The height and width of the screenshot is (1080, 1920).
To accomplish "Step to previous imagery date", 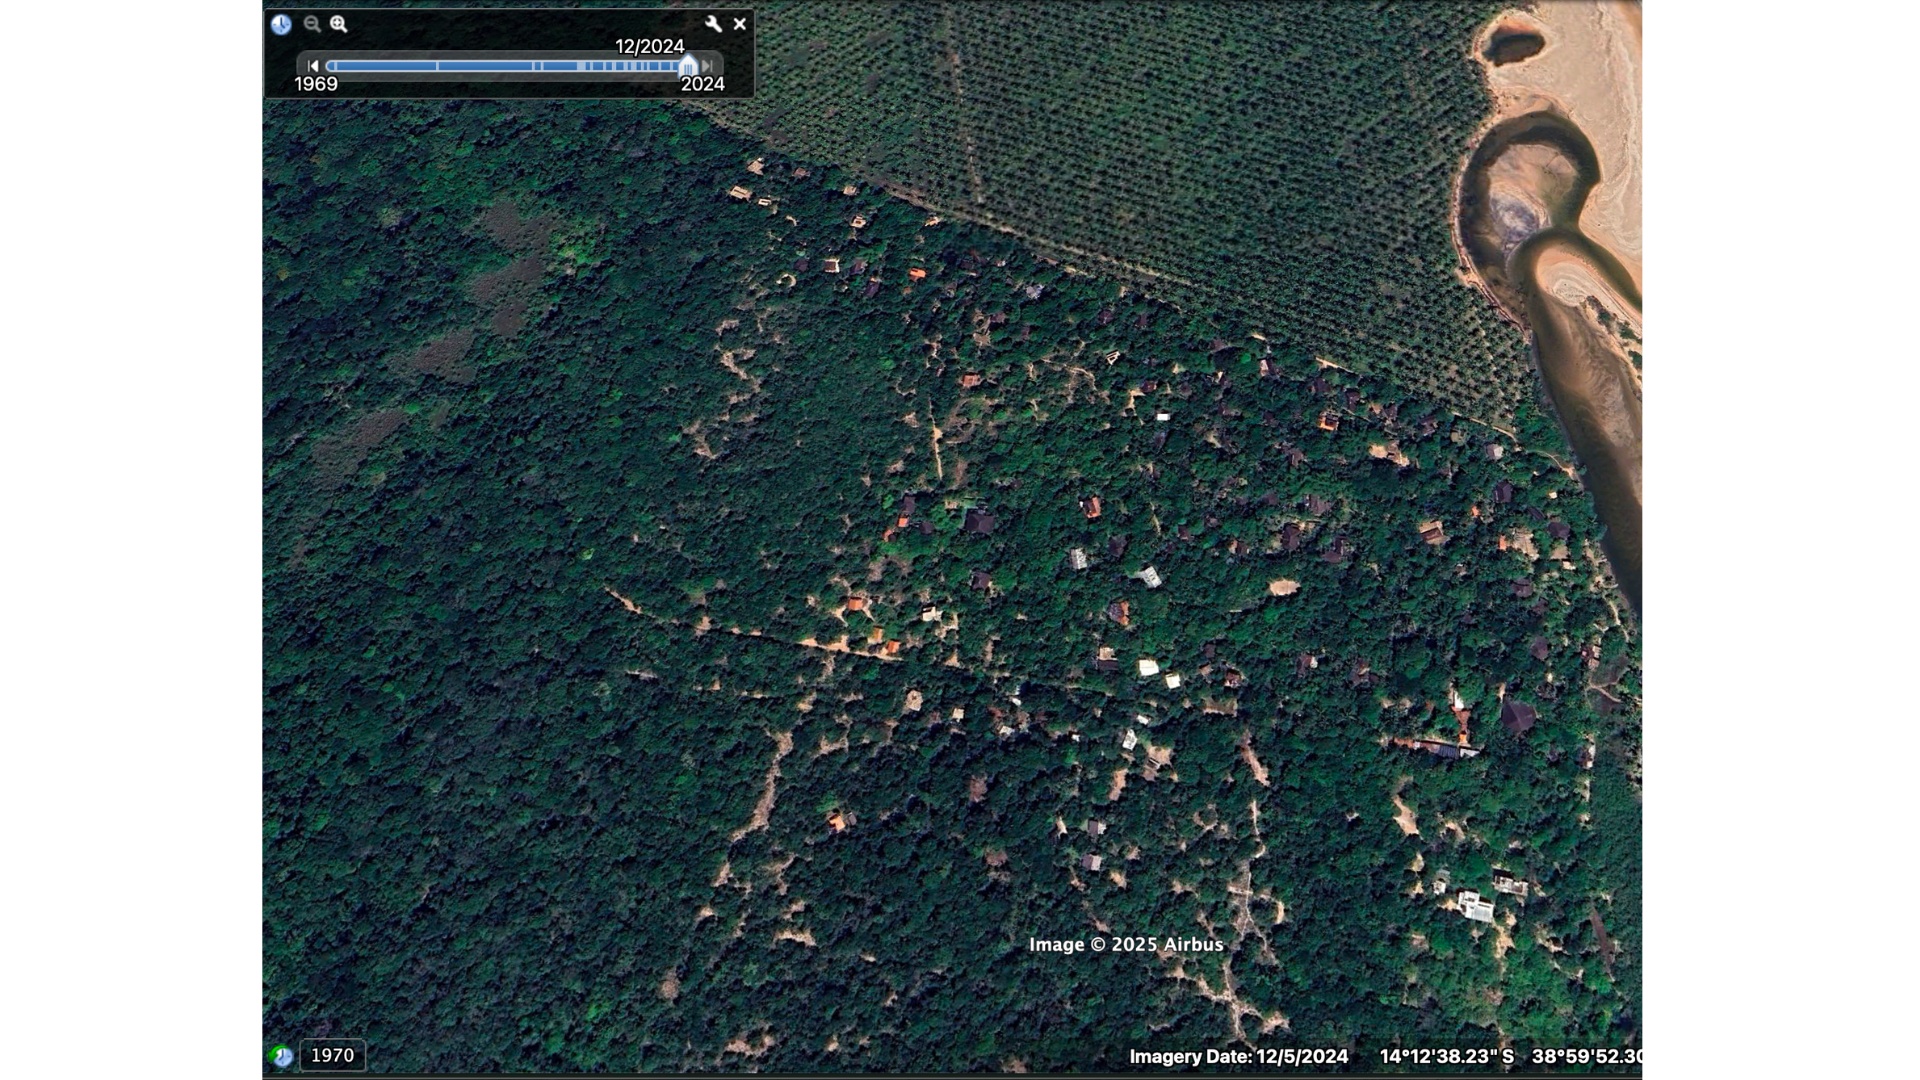I will coord(313,66).
